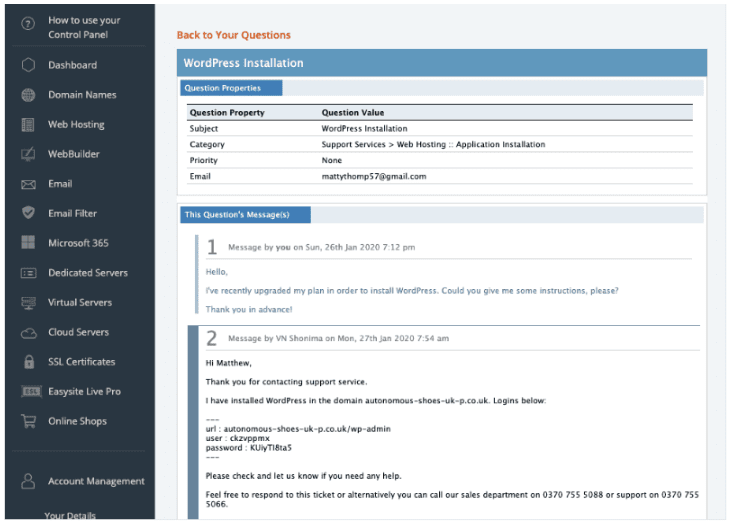Open the Email sidebar entry
Image resolution: width=733 pixels, height=527 pixels.
coord(60,184)
